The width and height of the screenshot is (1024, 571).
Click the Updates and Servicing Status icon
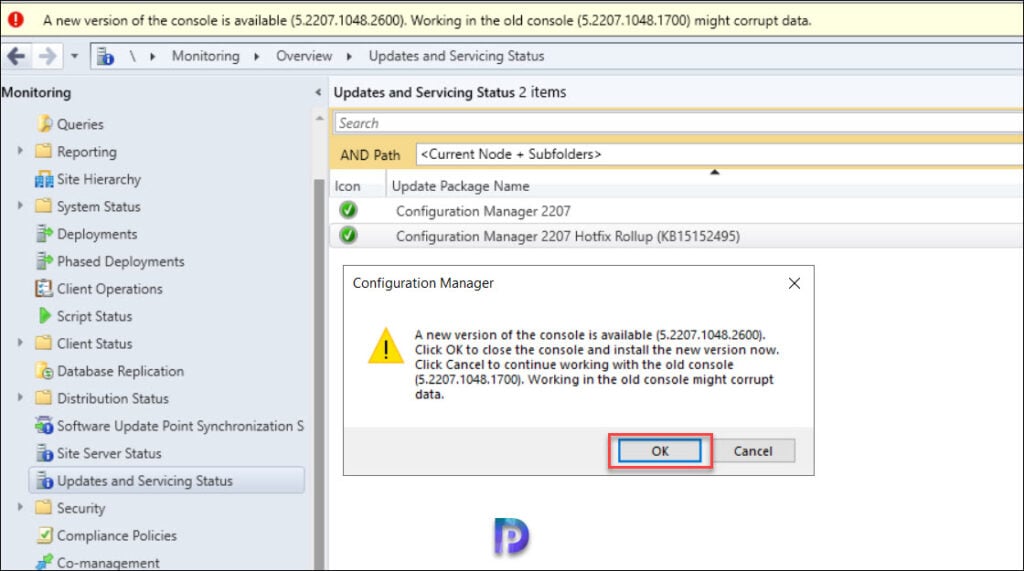tap(44, 480)
